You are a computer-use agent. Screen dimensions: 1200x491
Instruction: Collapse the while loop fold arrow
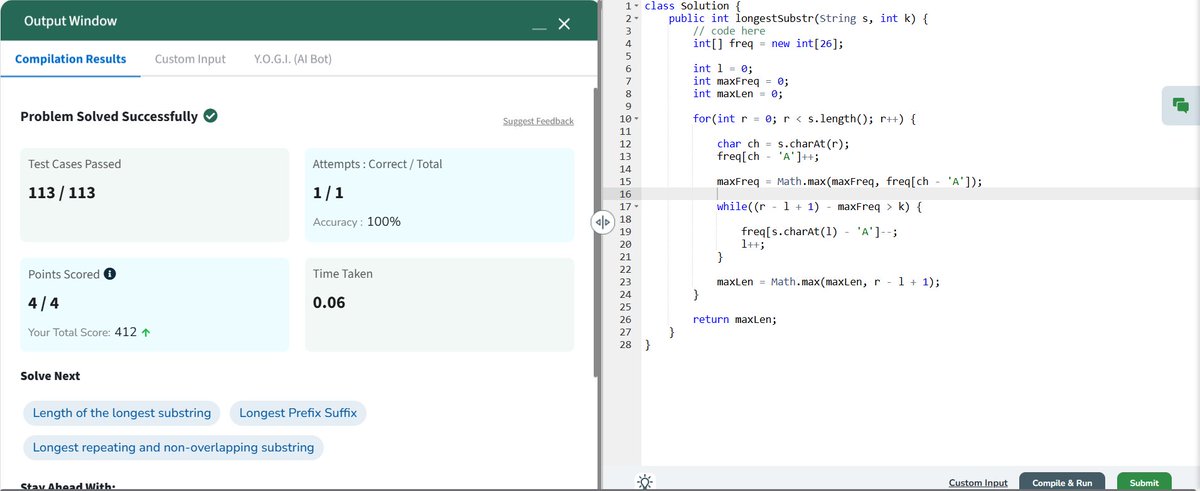[x=636, y=207]
